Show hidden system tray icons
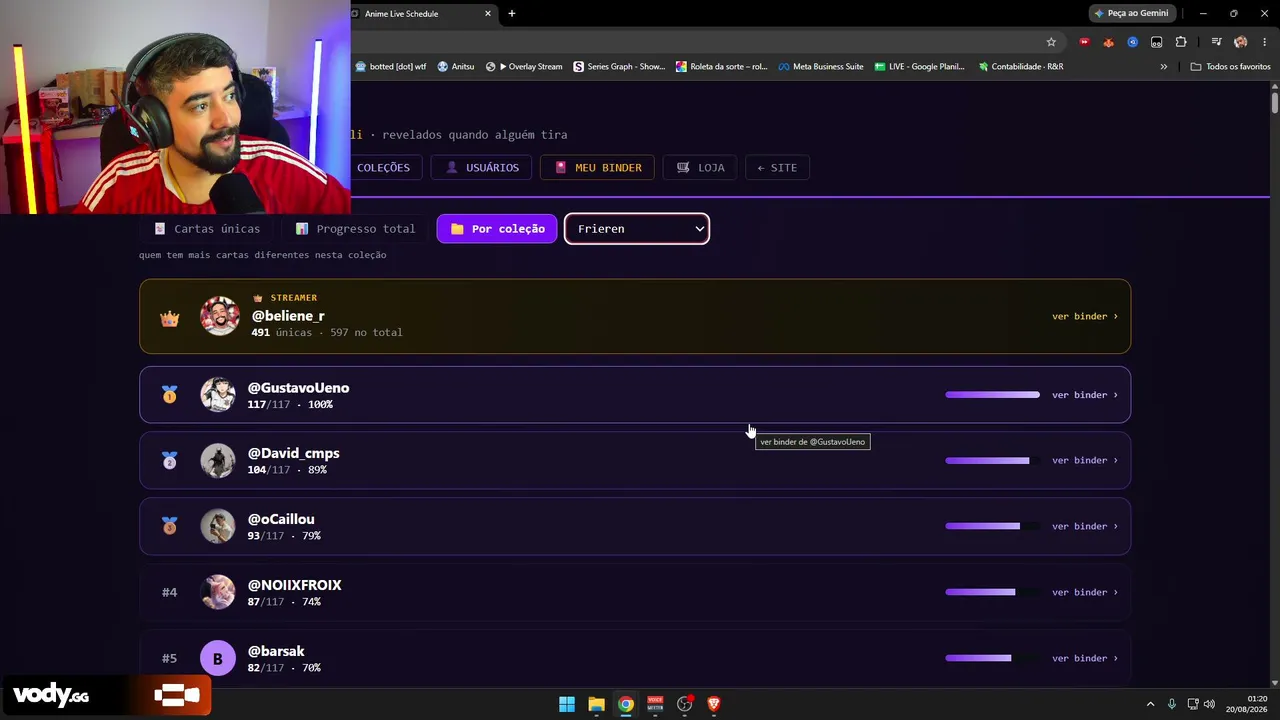This screenshot has height=720, width=1280. click(1150, 704)
